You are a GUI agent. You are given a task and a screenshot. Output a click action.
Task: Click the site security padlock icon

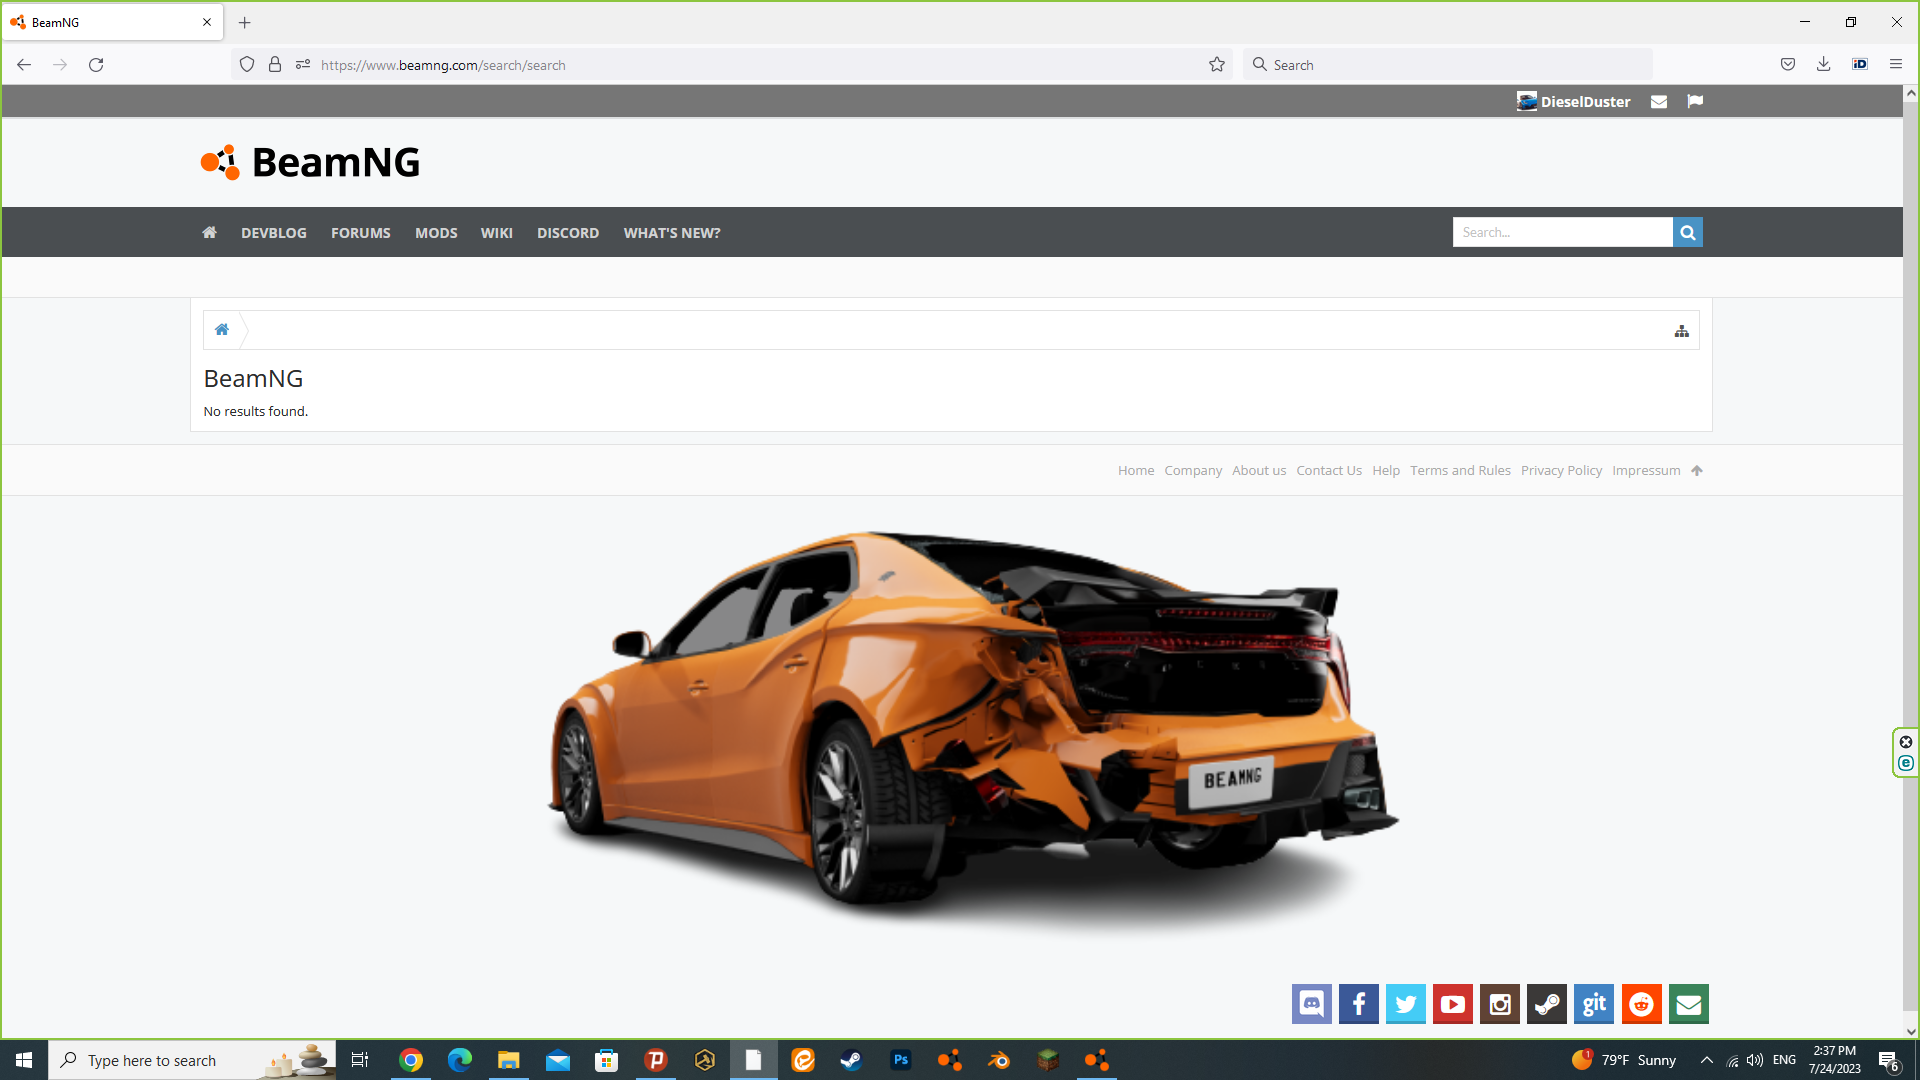coord(275,64)
